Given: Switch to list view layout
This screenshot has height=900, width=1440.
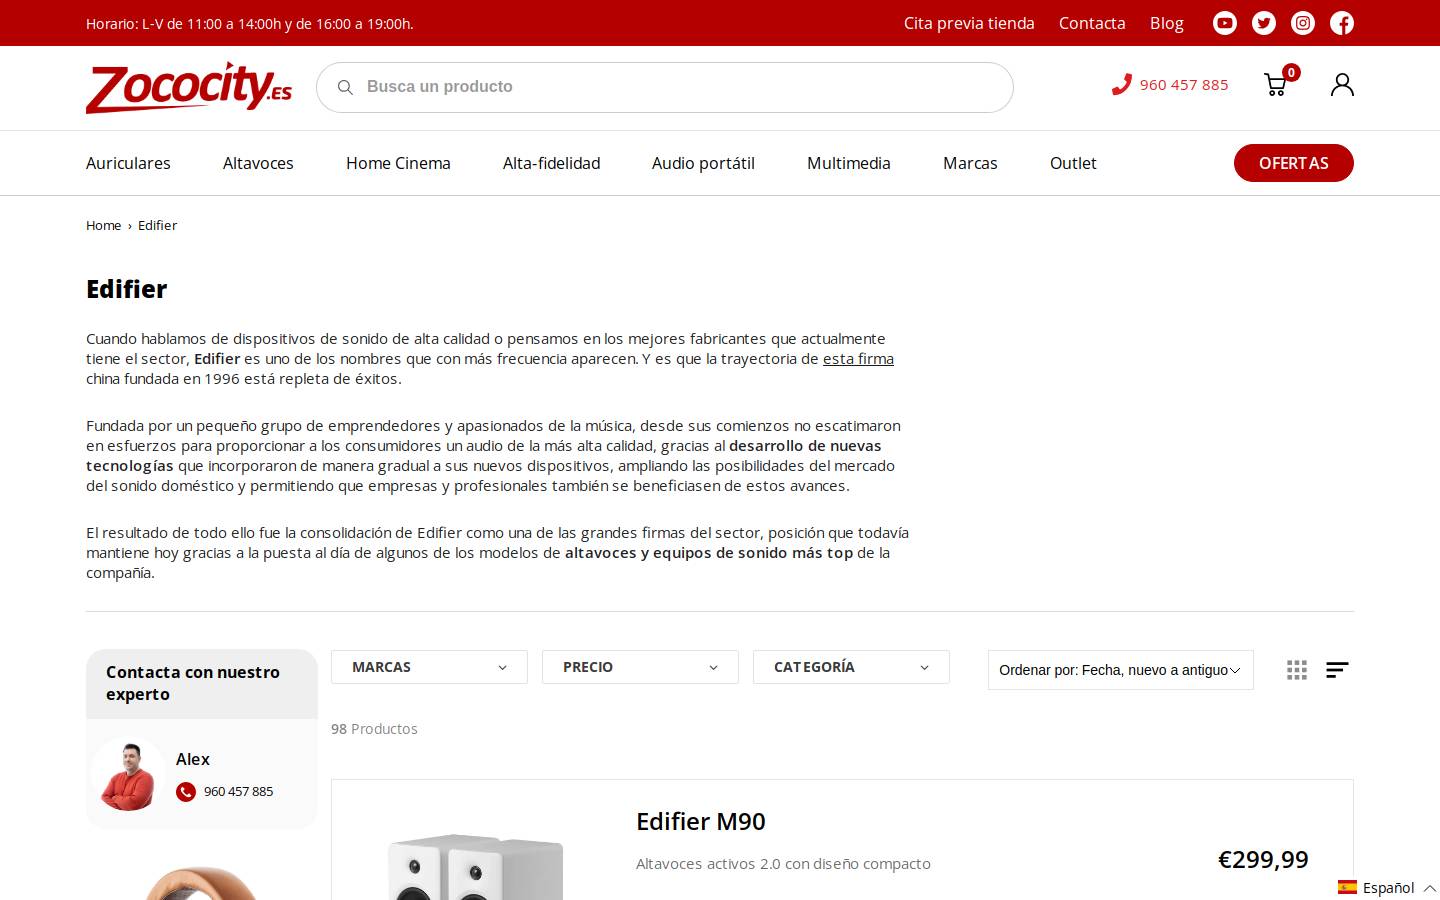Looking at the screenshot, I should click(x=1337, y=670).
